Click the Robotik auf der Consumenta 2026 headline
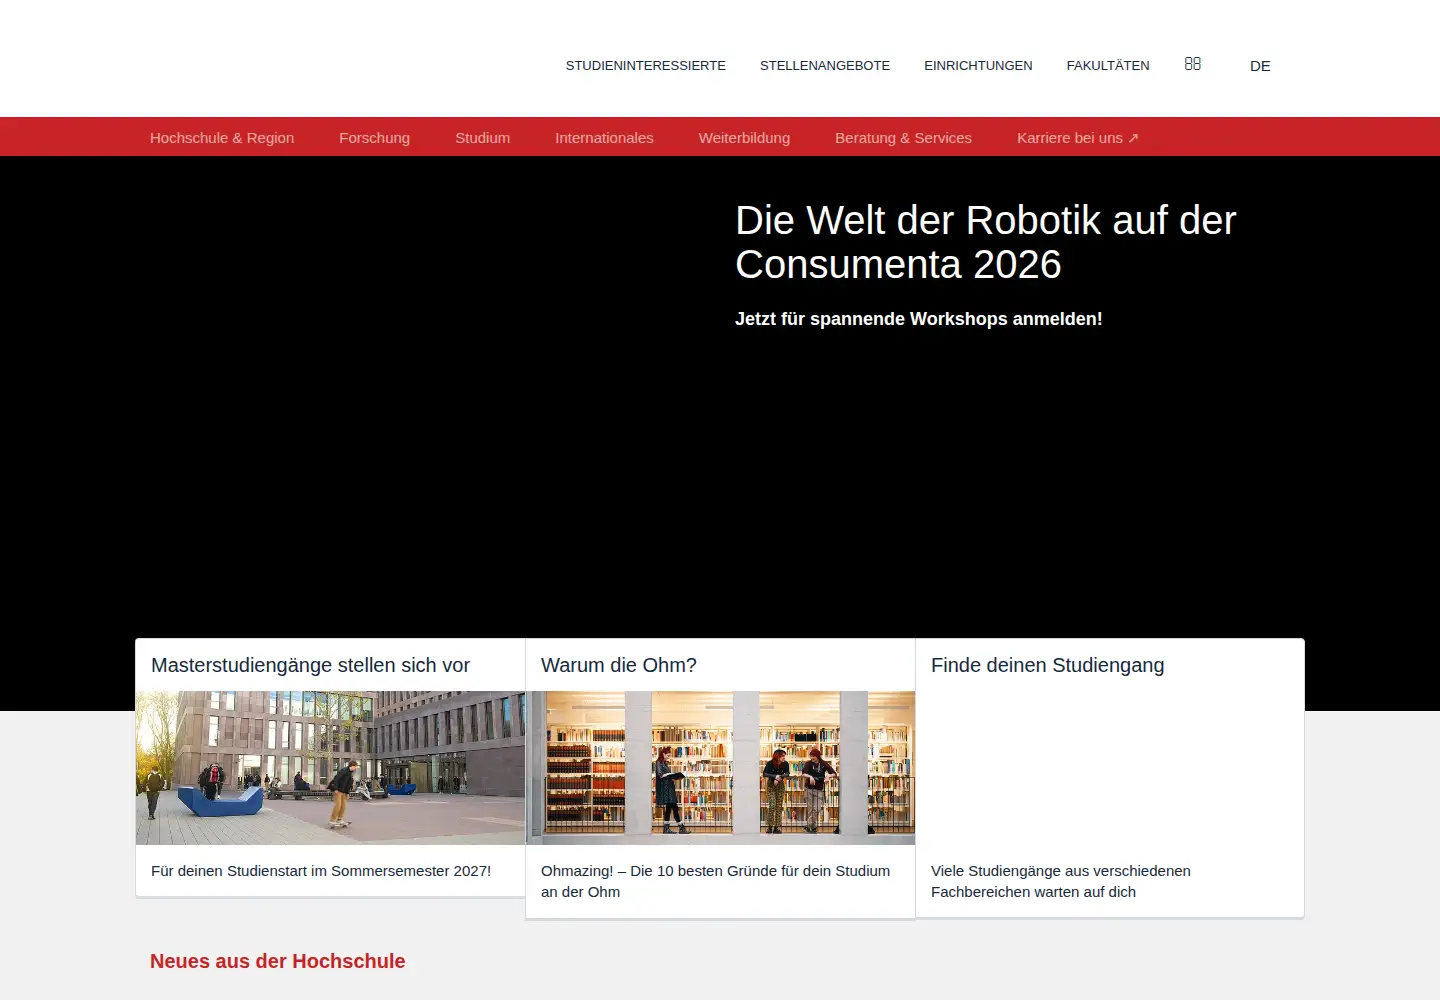1440x1000 pixels. pos(986,242)
